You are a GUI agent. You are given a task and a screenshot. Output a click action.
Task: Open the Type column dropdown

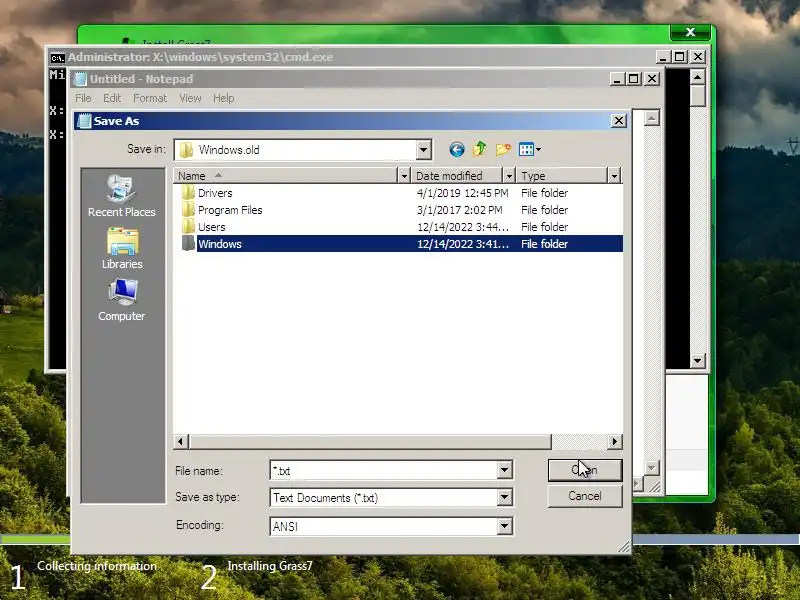pyautogui.click(x=614, y=176)
